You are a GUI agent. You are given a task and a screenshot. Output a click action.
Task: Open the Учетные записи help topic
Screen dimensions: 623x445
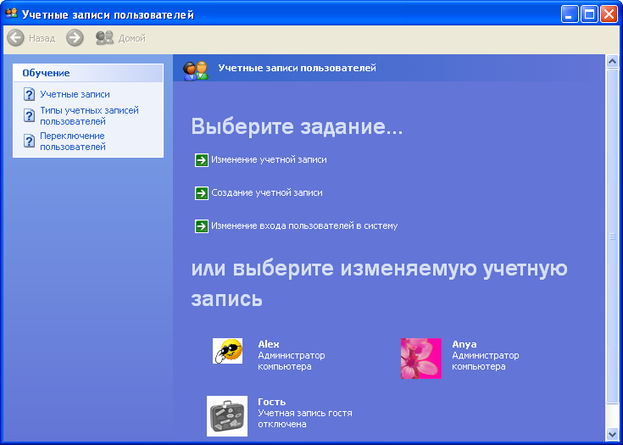pyautogui.click(x=75, y=95)
